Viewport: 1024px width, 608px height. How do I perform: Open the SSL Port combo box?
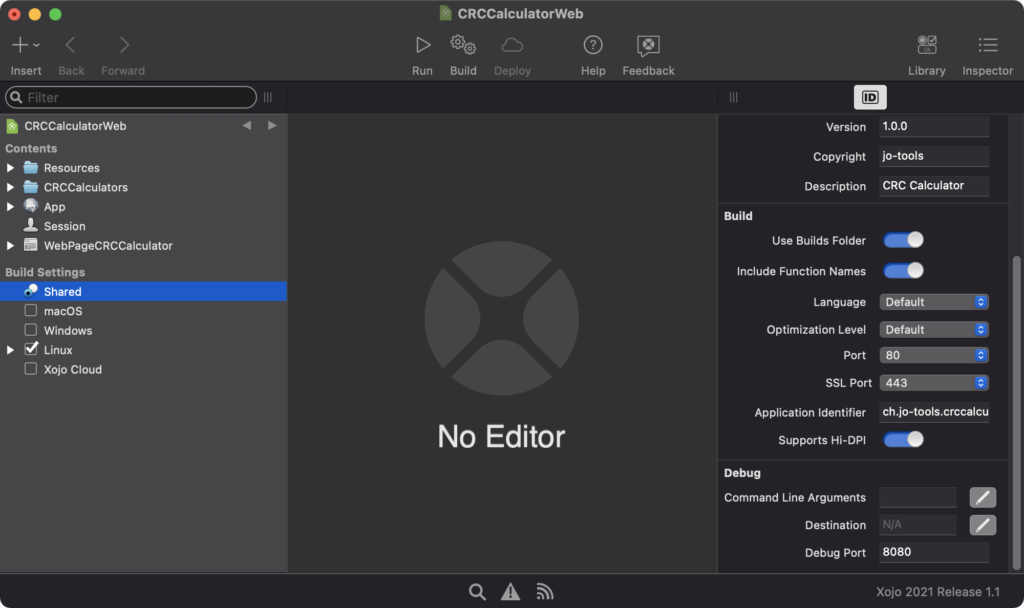point(934,383)
